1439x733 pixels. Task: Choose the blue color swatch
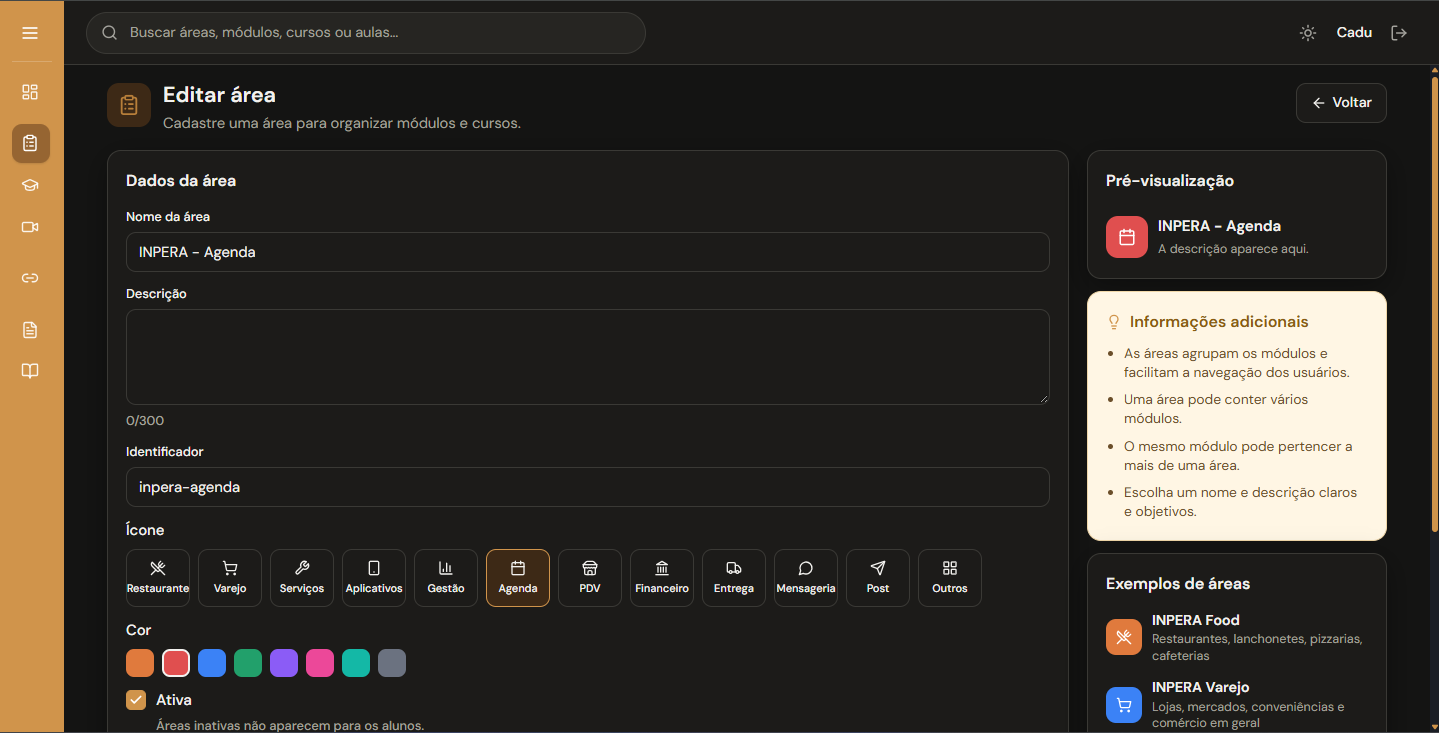coord(212,663)
